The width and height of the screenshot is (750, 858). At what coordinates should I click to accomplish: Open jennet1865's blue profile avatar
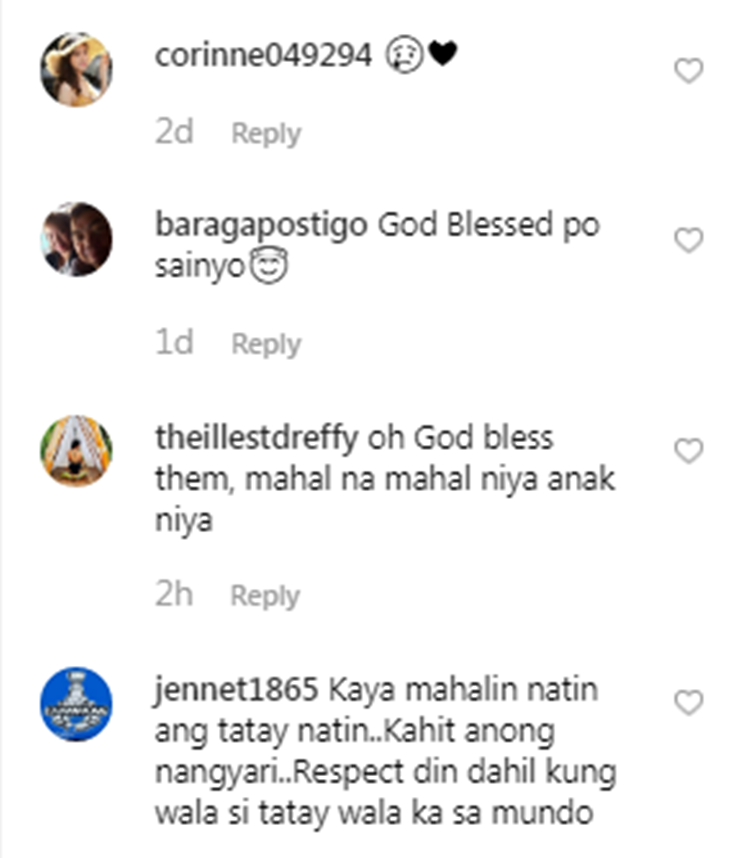click(77, 704)
